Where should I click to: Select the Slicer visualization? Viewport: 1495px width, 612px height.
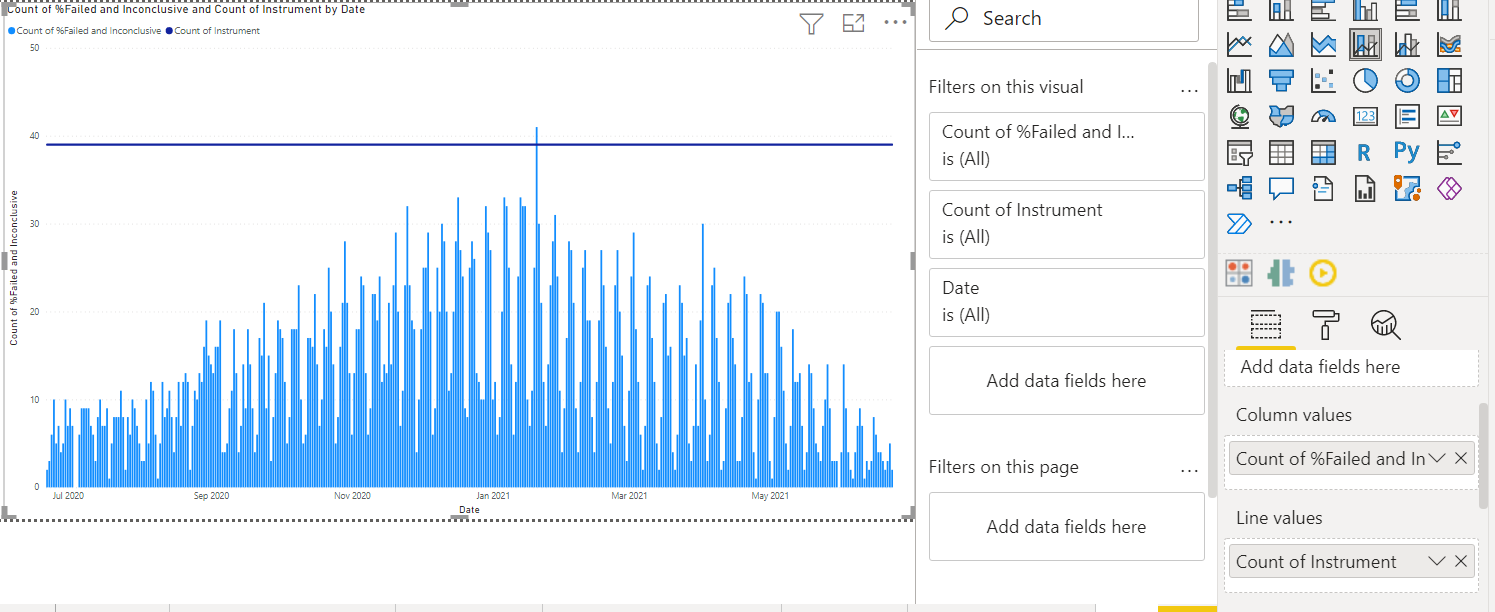[x=1239, y=153]
